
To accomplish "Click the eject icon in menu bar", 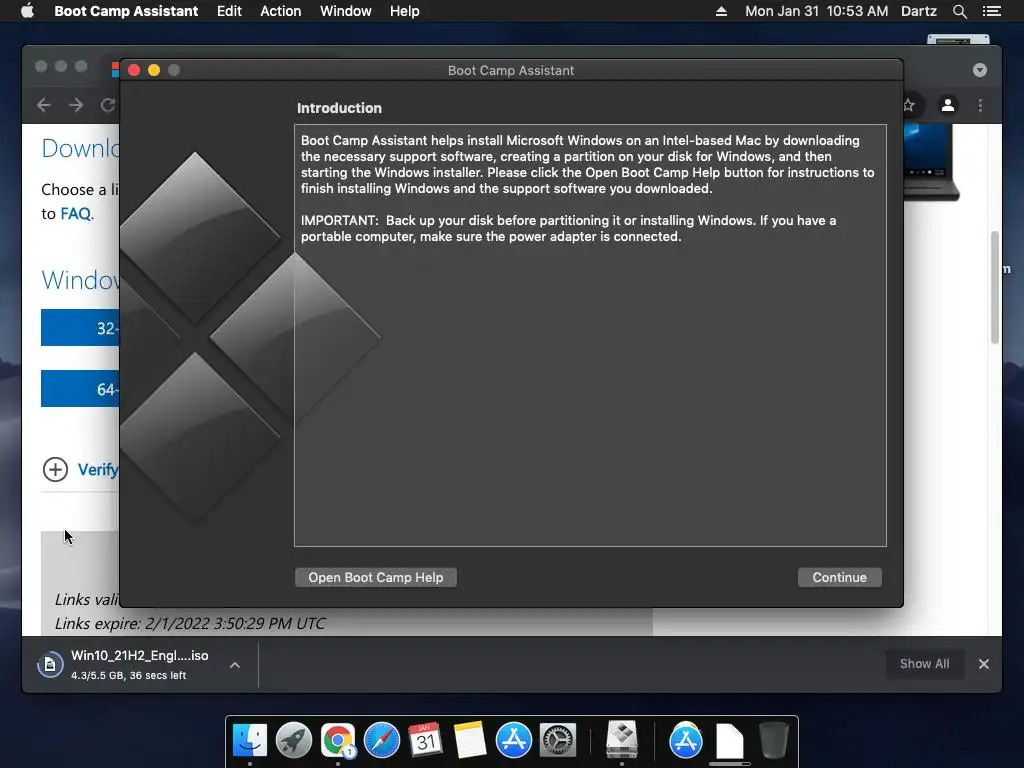I will [x=721, y=11].
